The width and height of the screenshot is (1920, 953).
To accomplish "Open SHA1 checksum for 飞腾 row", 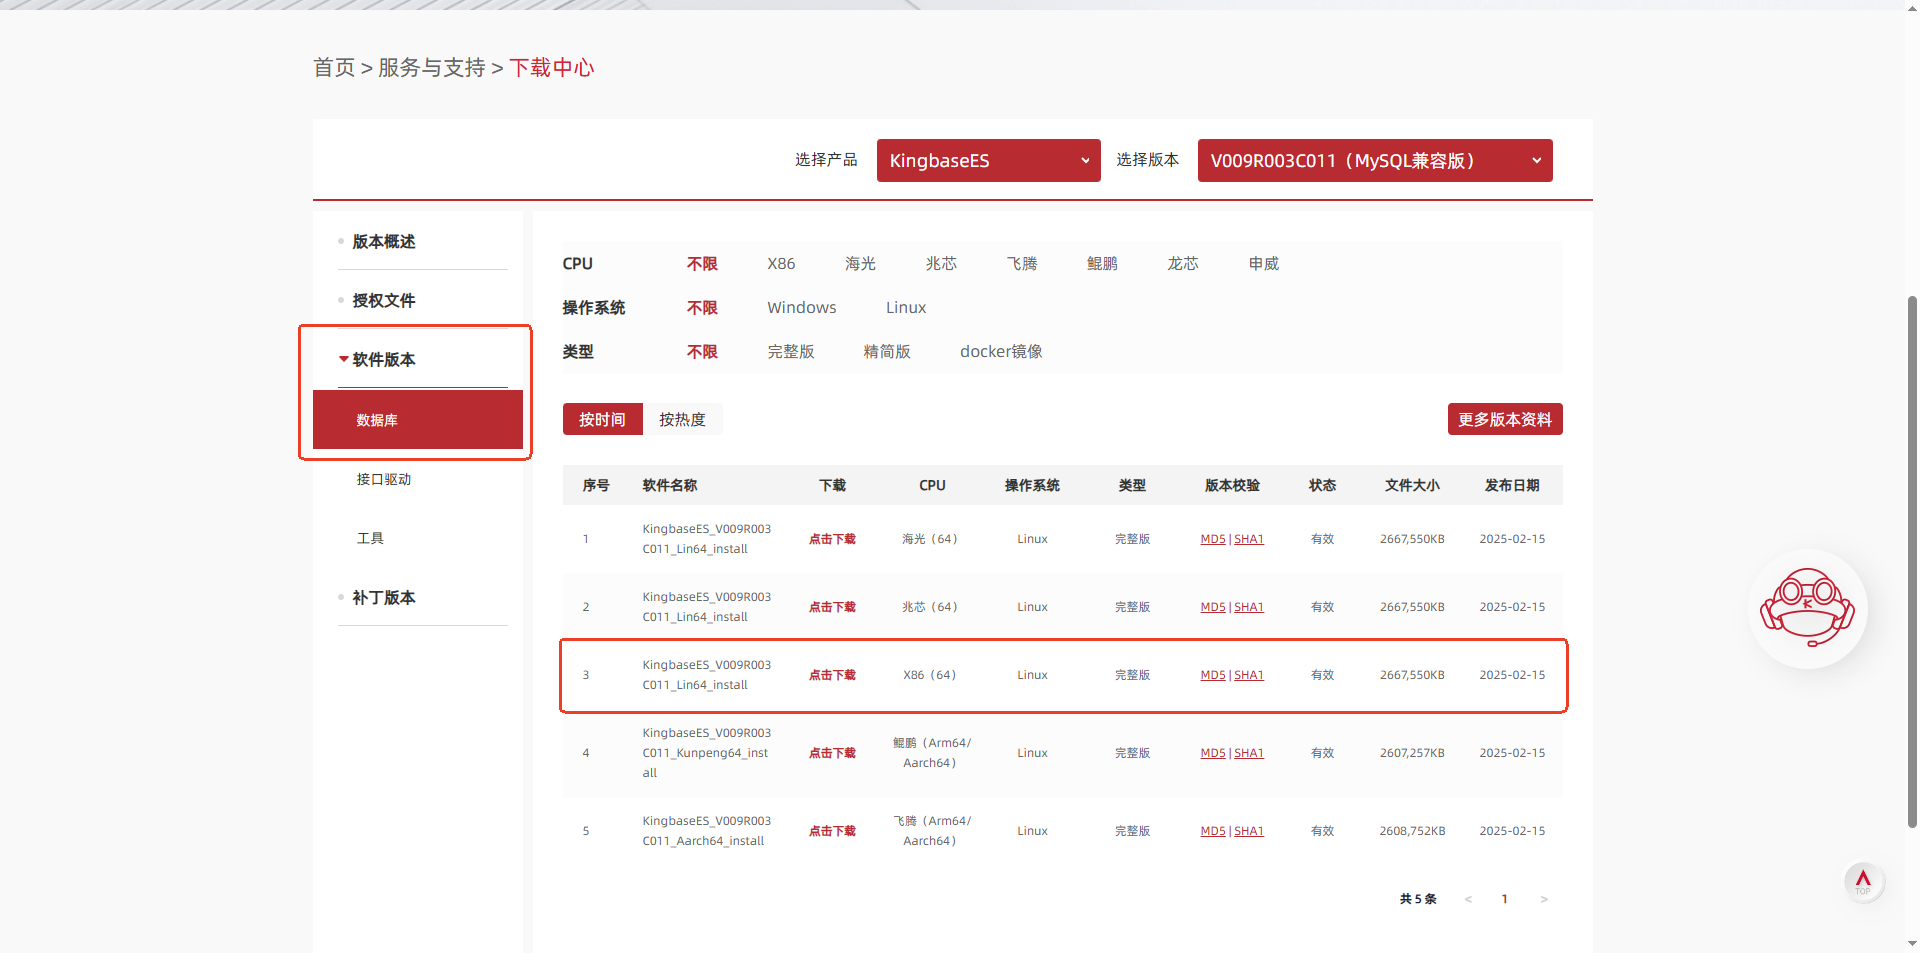I will 1249,831.
